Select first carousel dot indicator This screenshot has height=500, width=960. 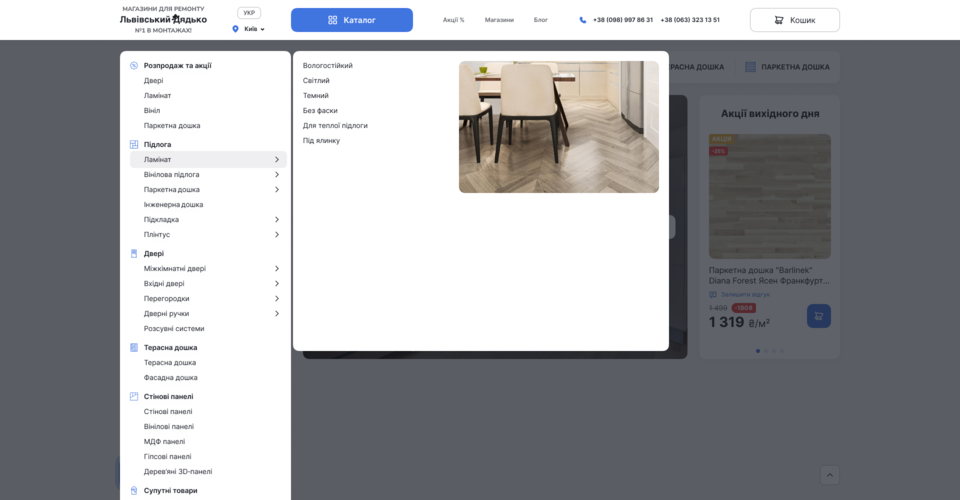758,351
